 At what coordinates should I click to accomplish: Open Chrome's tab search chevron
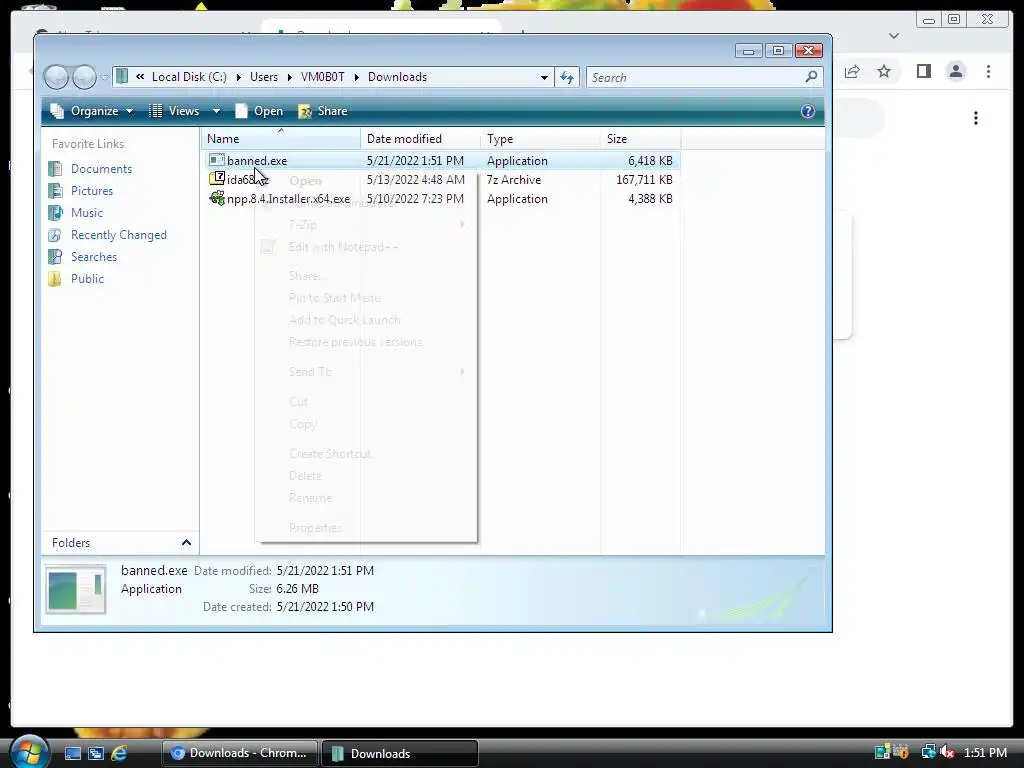point(894,36)
